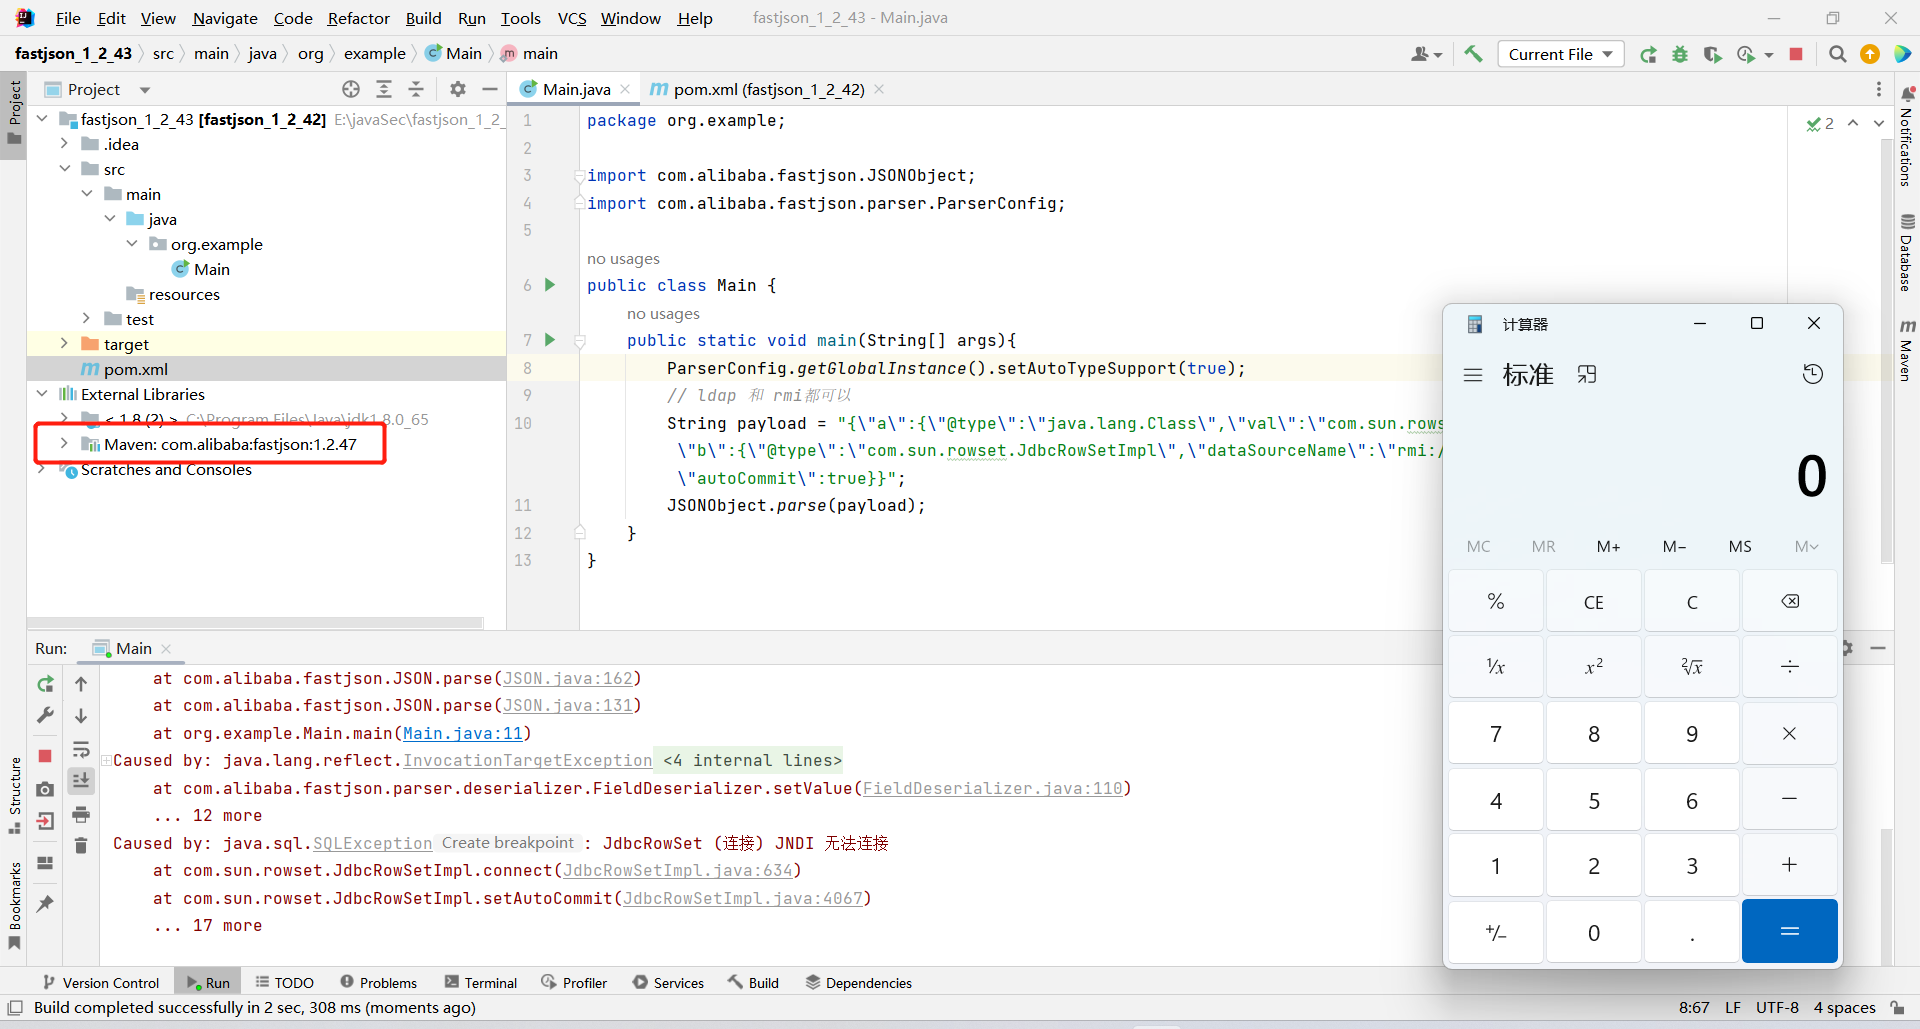Toggle soft-wrap in Run console
Viewport: 1920px width, 1029px height.
(x=81, y=749)
